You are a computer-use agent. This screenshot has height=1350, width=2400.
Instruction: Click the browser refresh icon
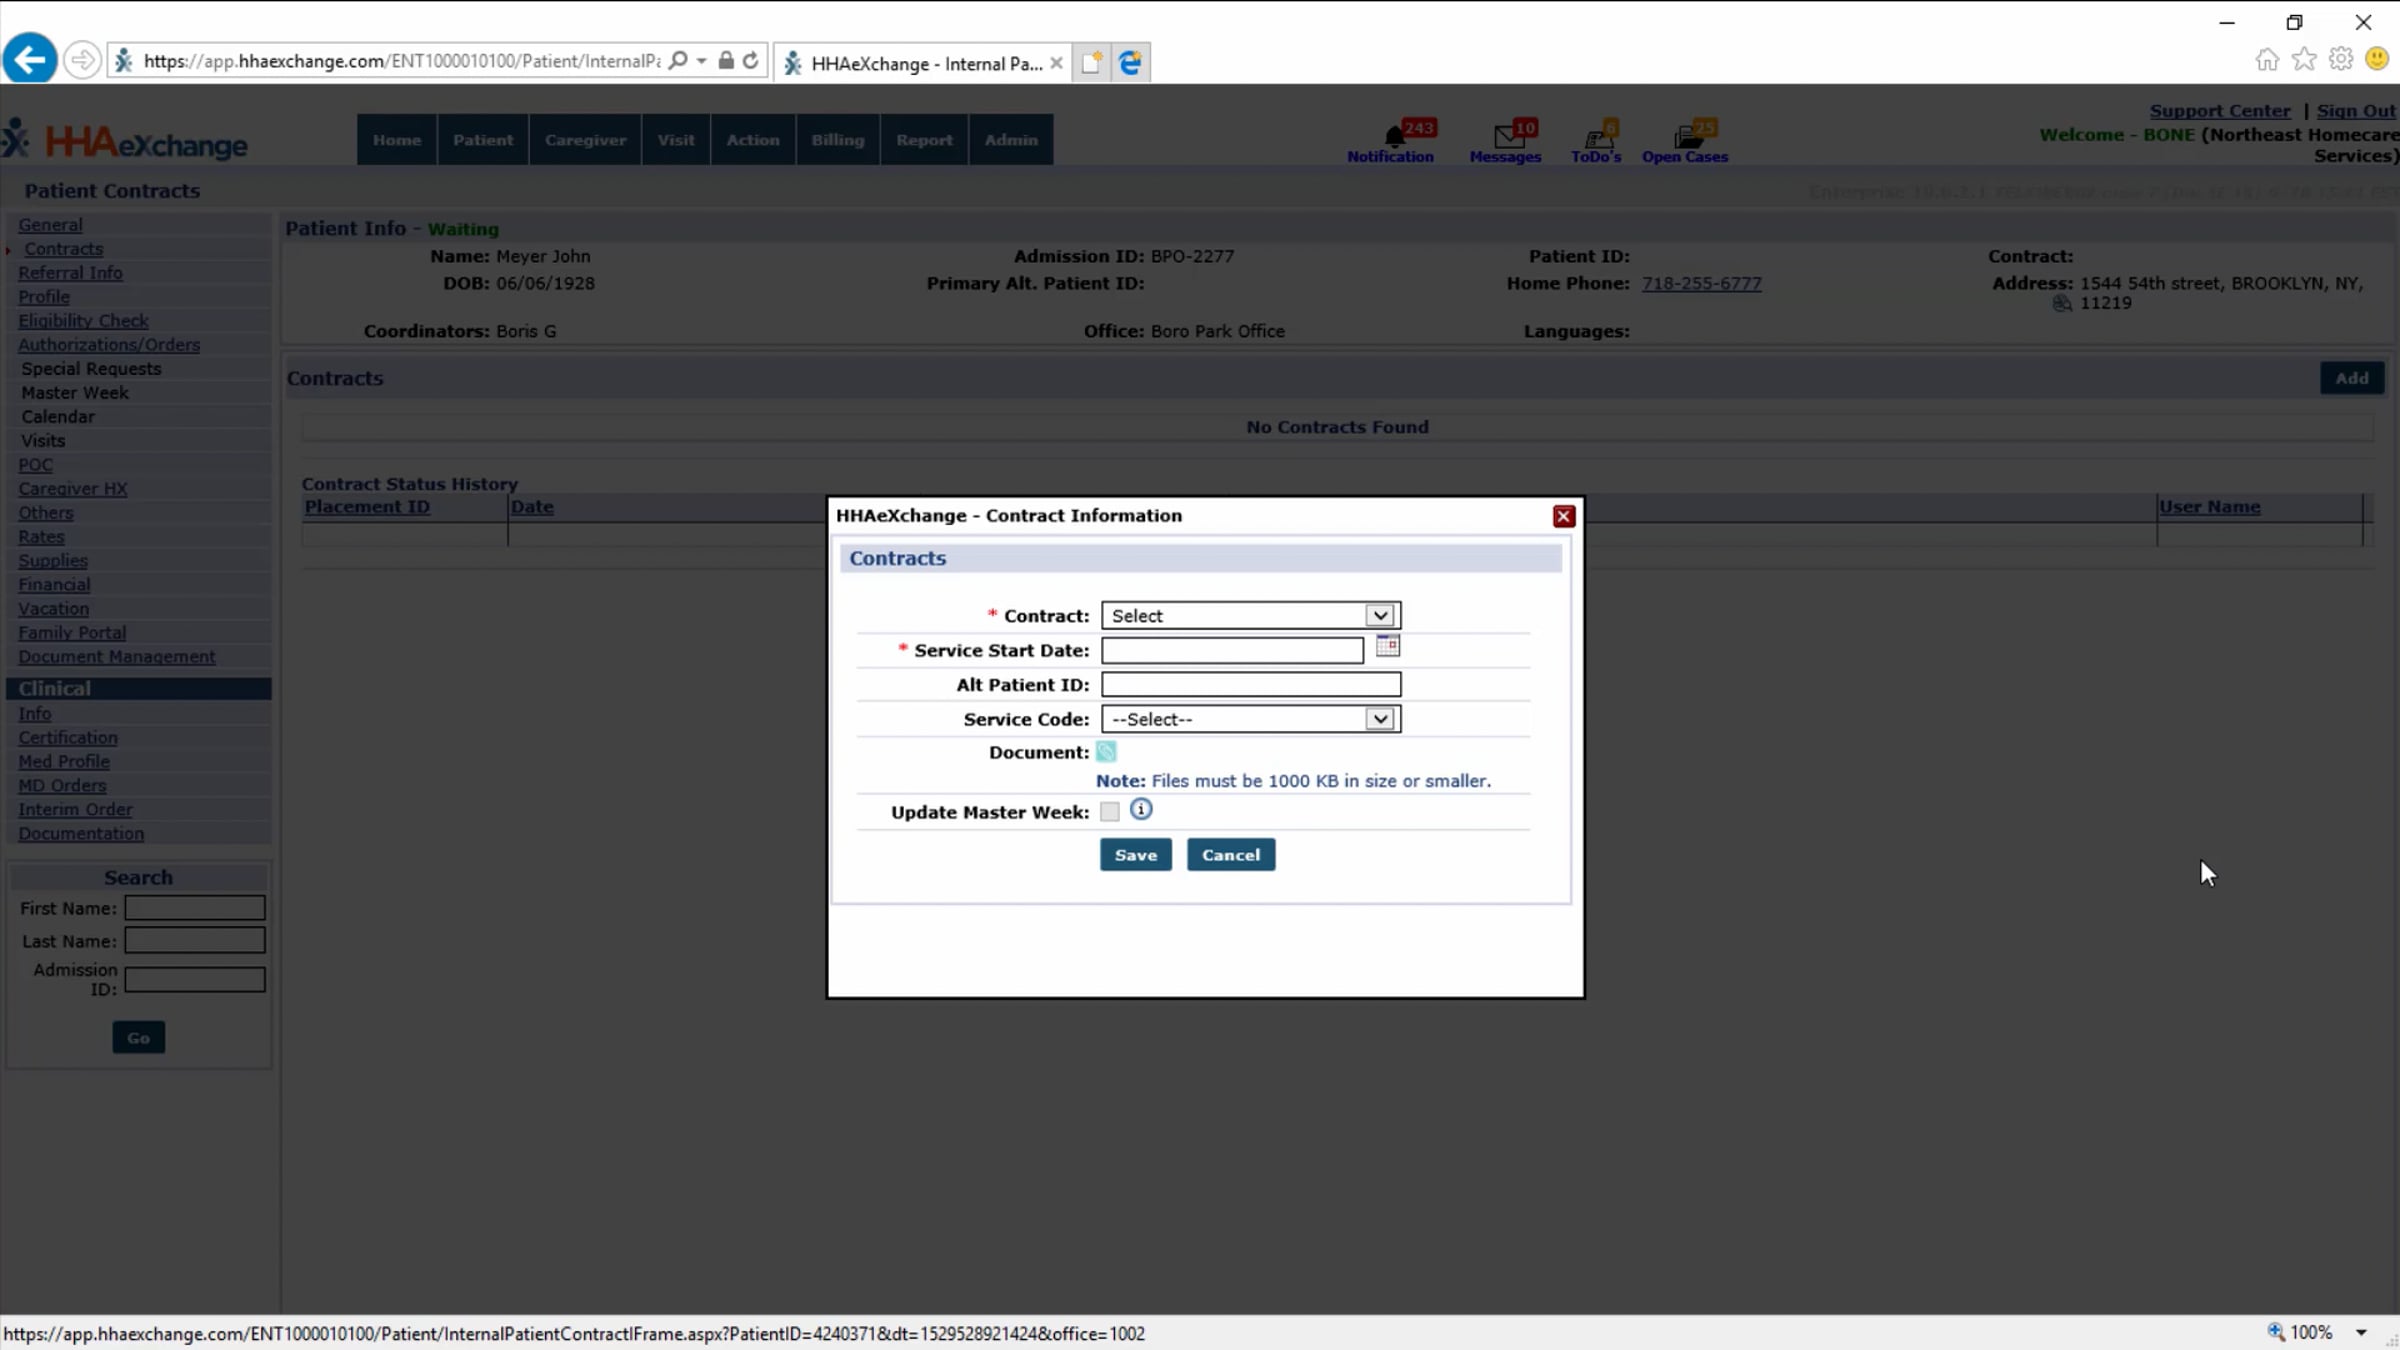pyautogui.click(x=750, y=61)
